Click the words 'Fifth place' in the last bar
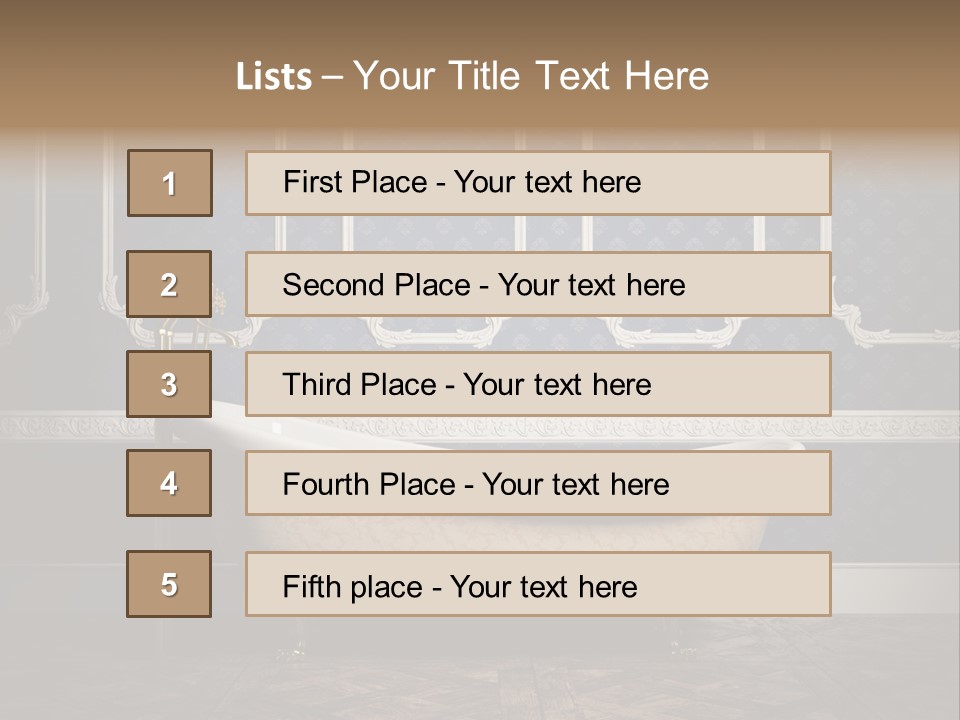 (353, 587)
